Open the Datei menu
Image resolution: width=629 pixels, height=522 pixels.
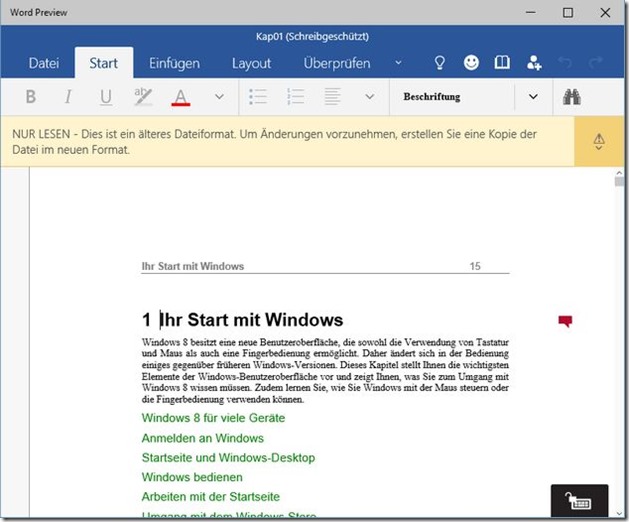(x=43, y=63)
